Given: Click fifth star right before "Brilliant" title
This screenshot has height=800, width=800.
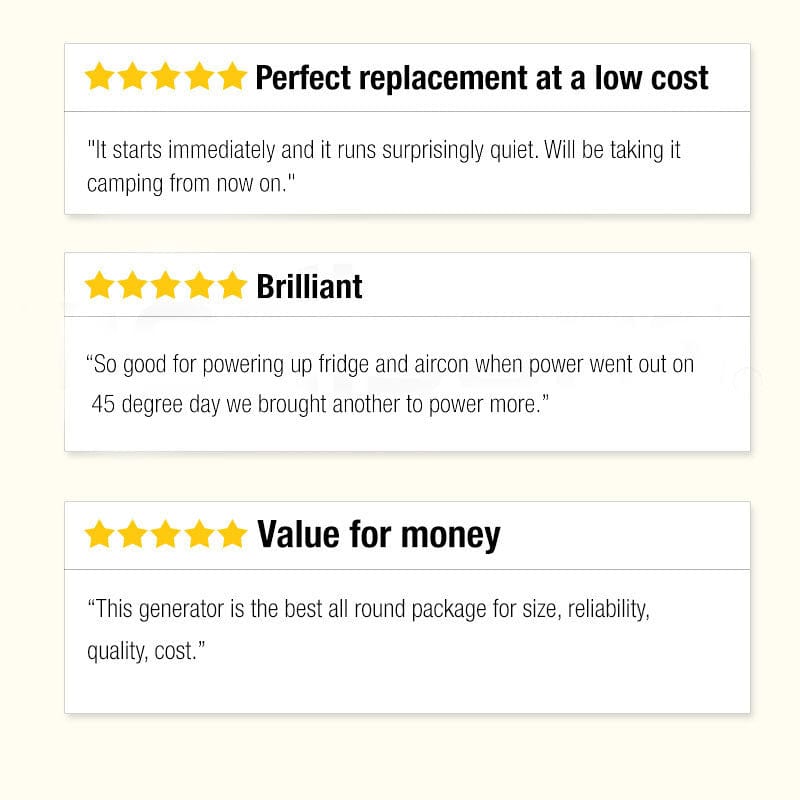Looking at the screenshot, I should click(x=232, y=286).
